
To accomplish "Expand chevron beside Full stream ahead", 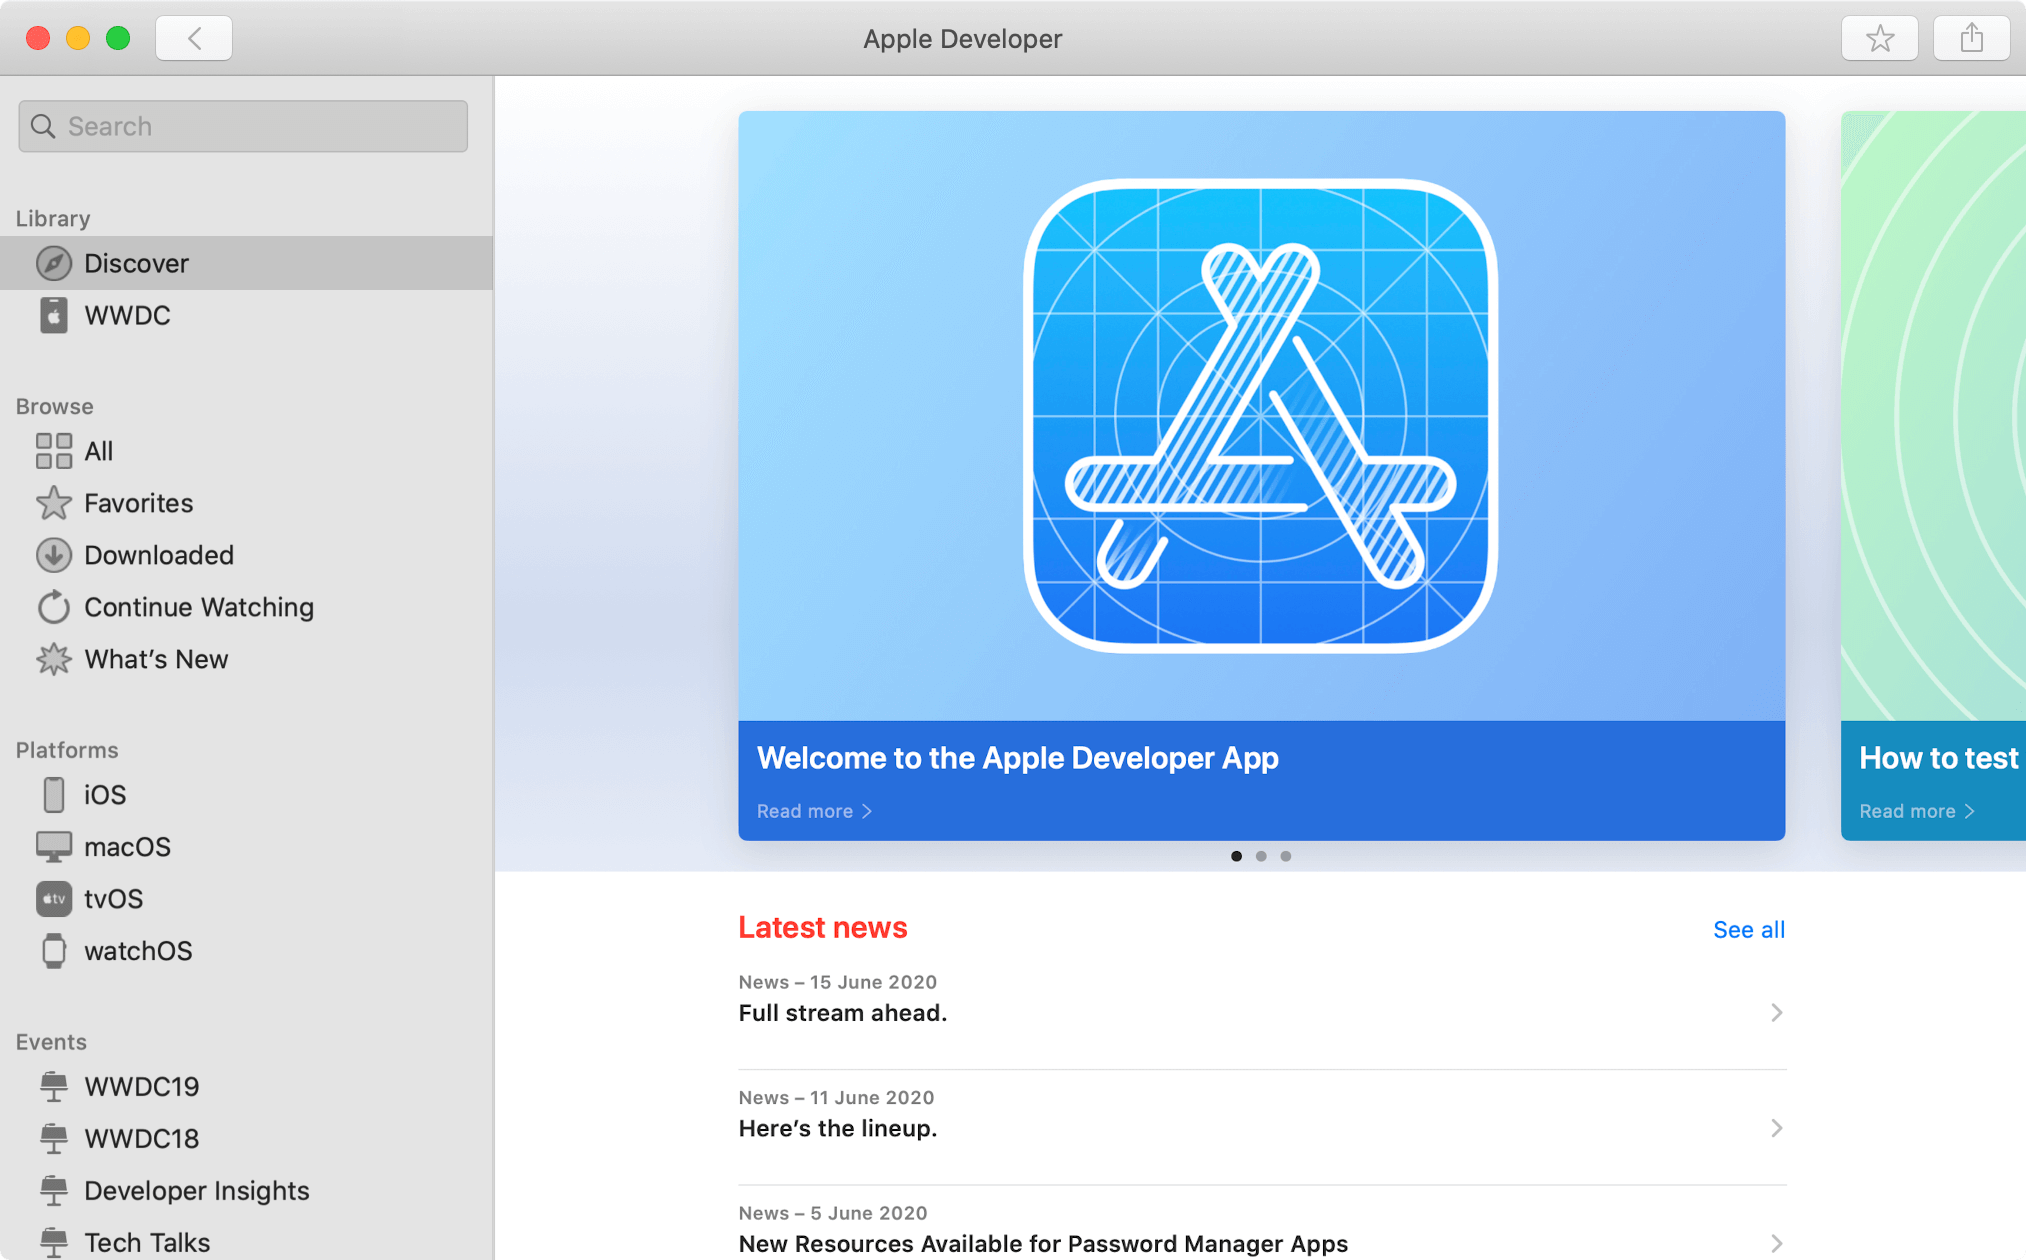I will click(x=1776, y=1012).
